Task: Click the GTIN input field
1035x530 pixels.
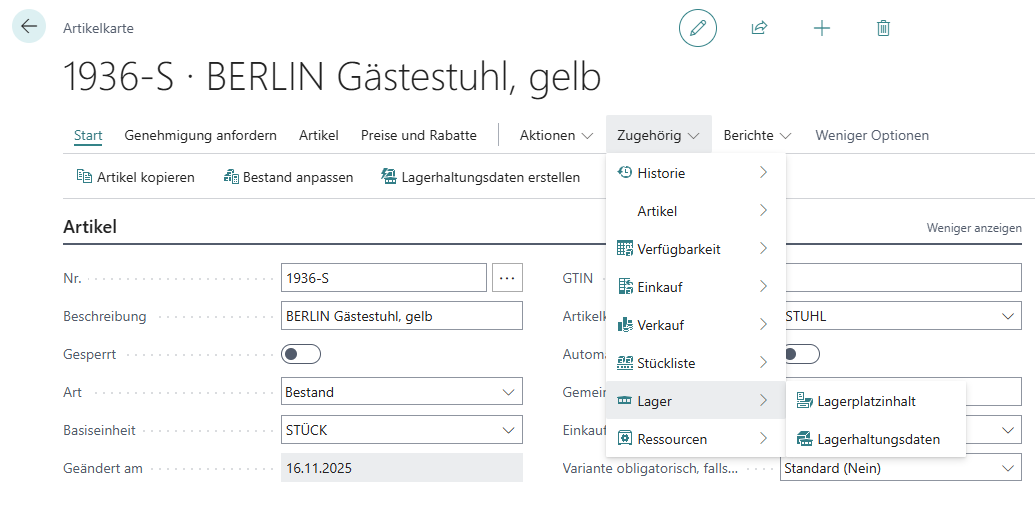Action: click(901, 278)
